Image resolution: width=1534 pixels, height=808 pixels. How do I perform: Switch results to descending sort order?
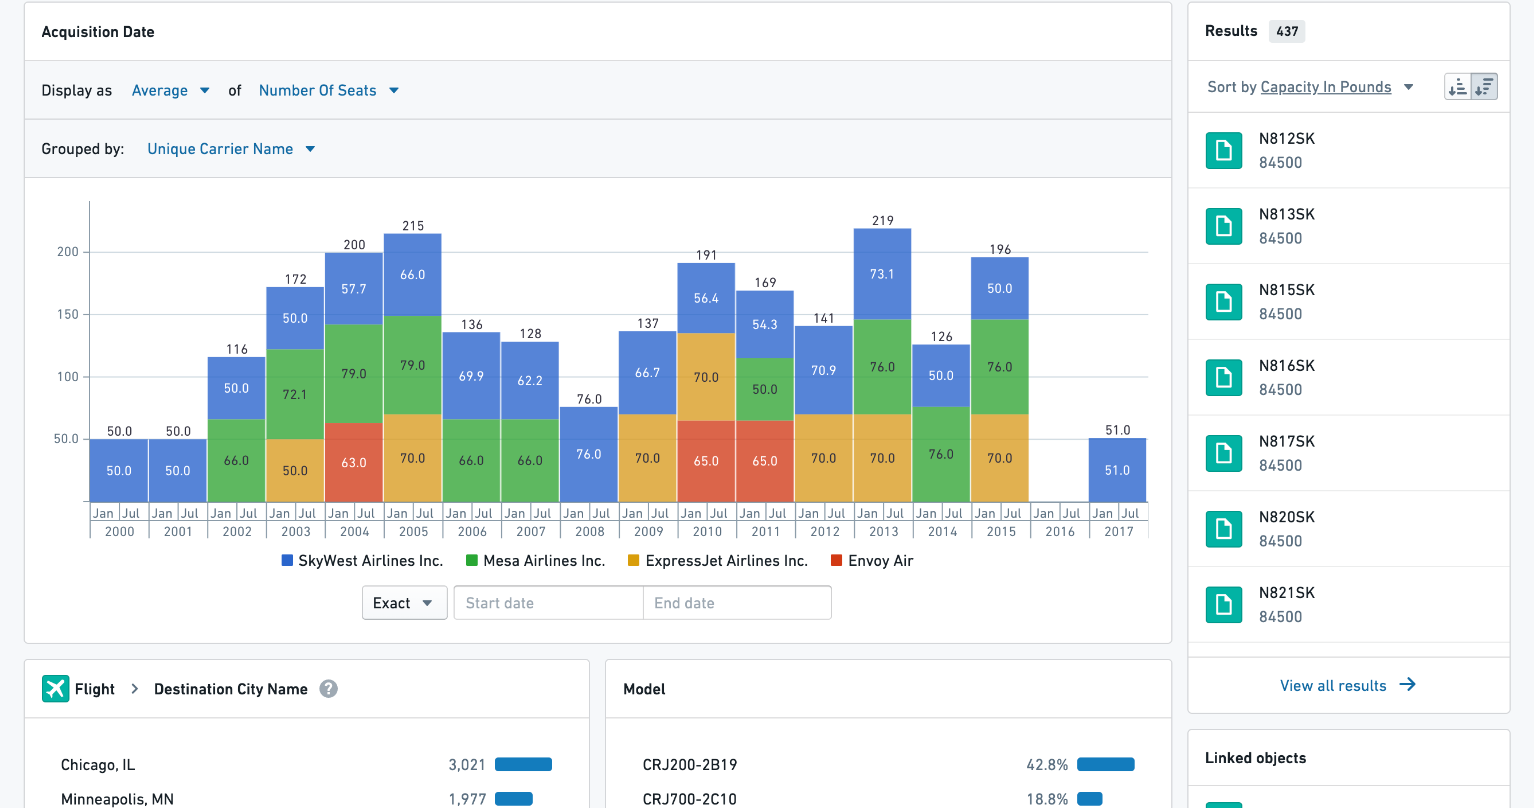[x=1484, y=87]
